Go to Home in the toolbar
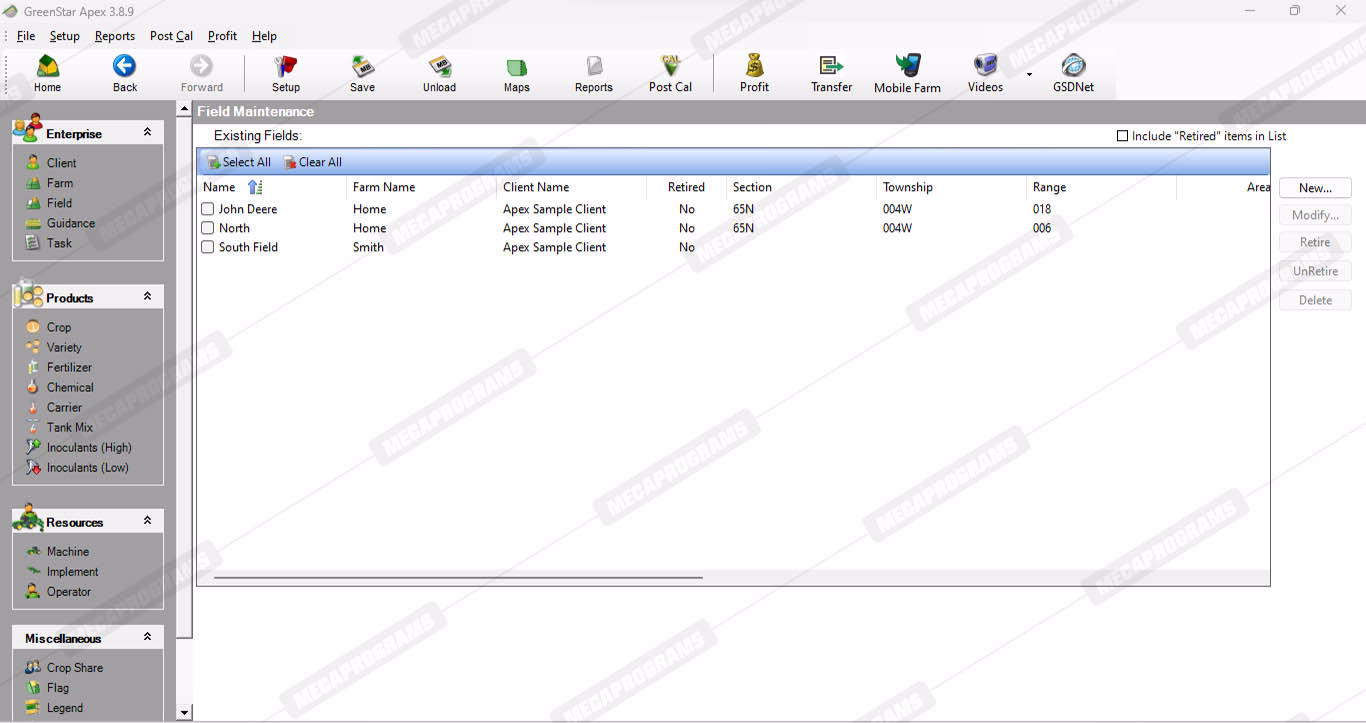 [x=47, y=74]
